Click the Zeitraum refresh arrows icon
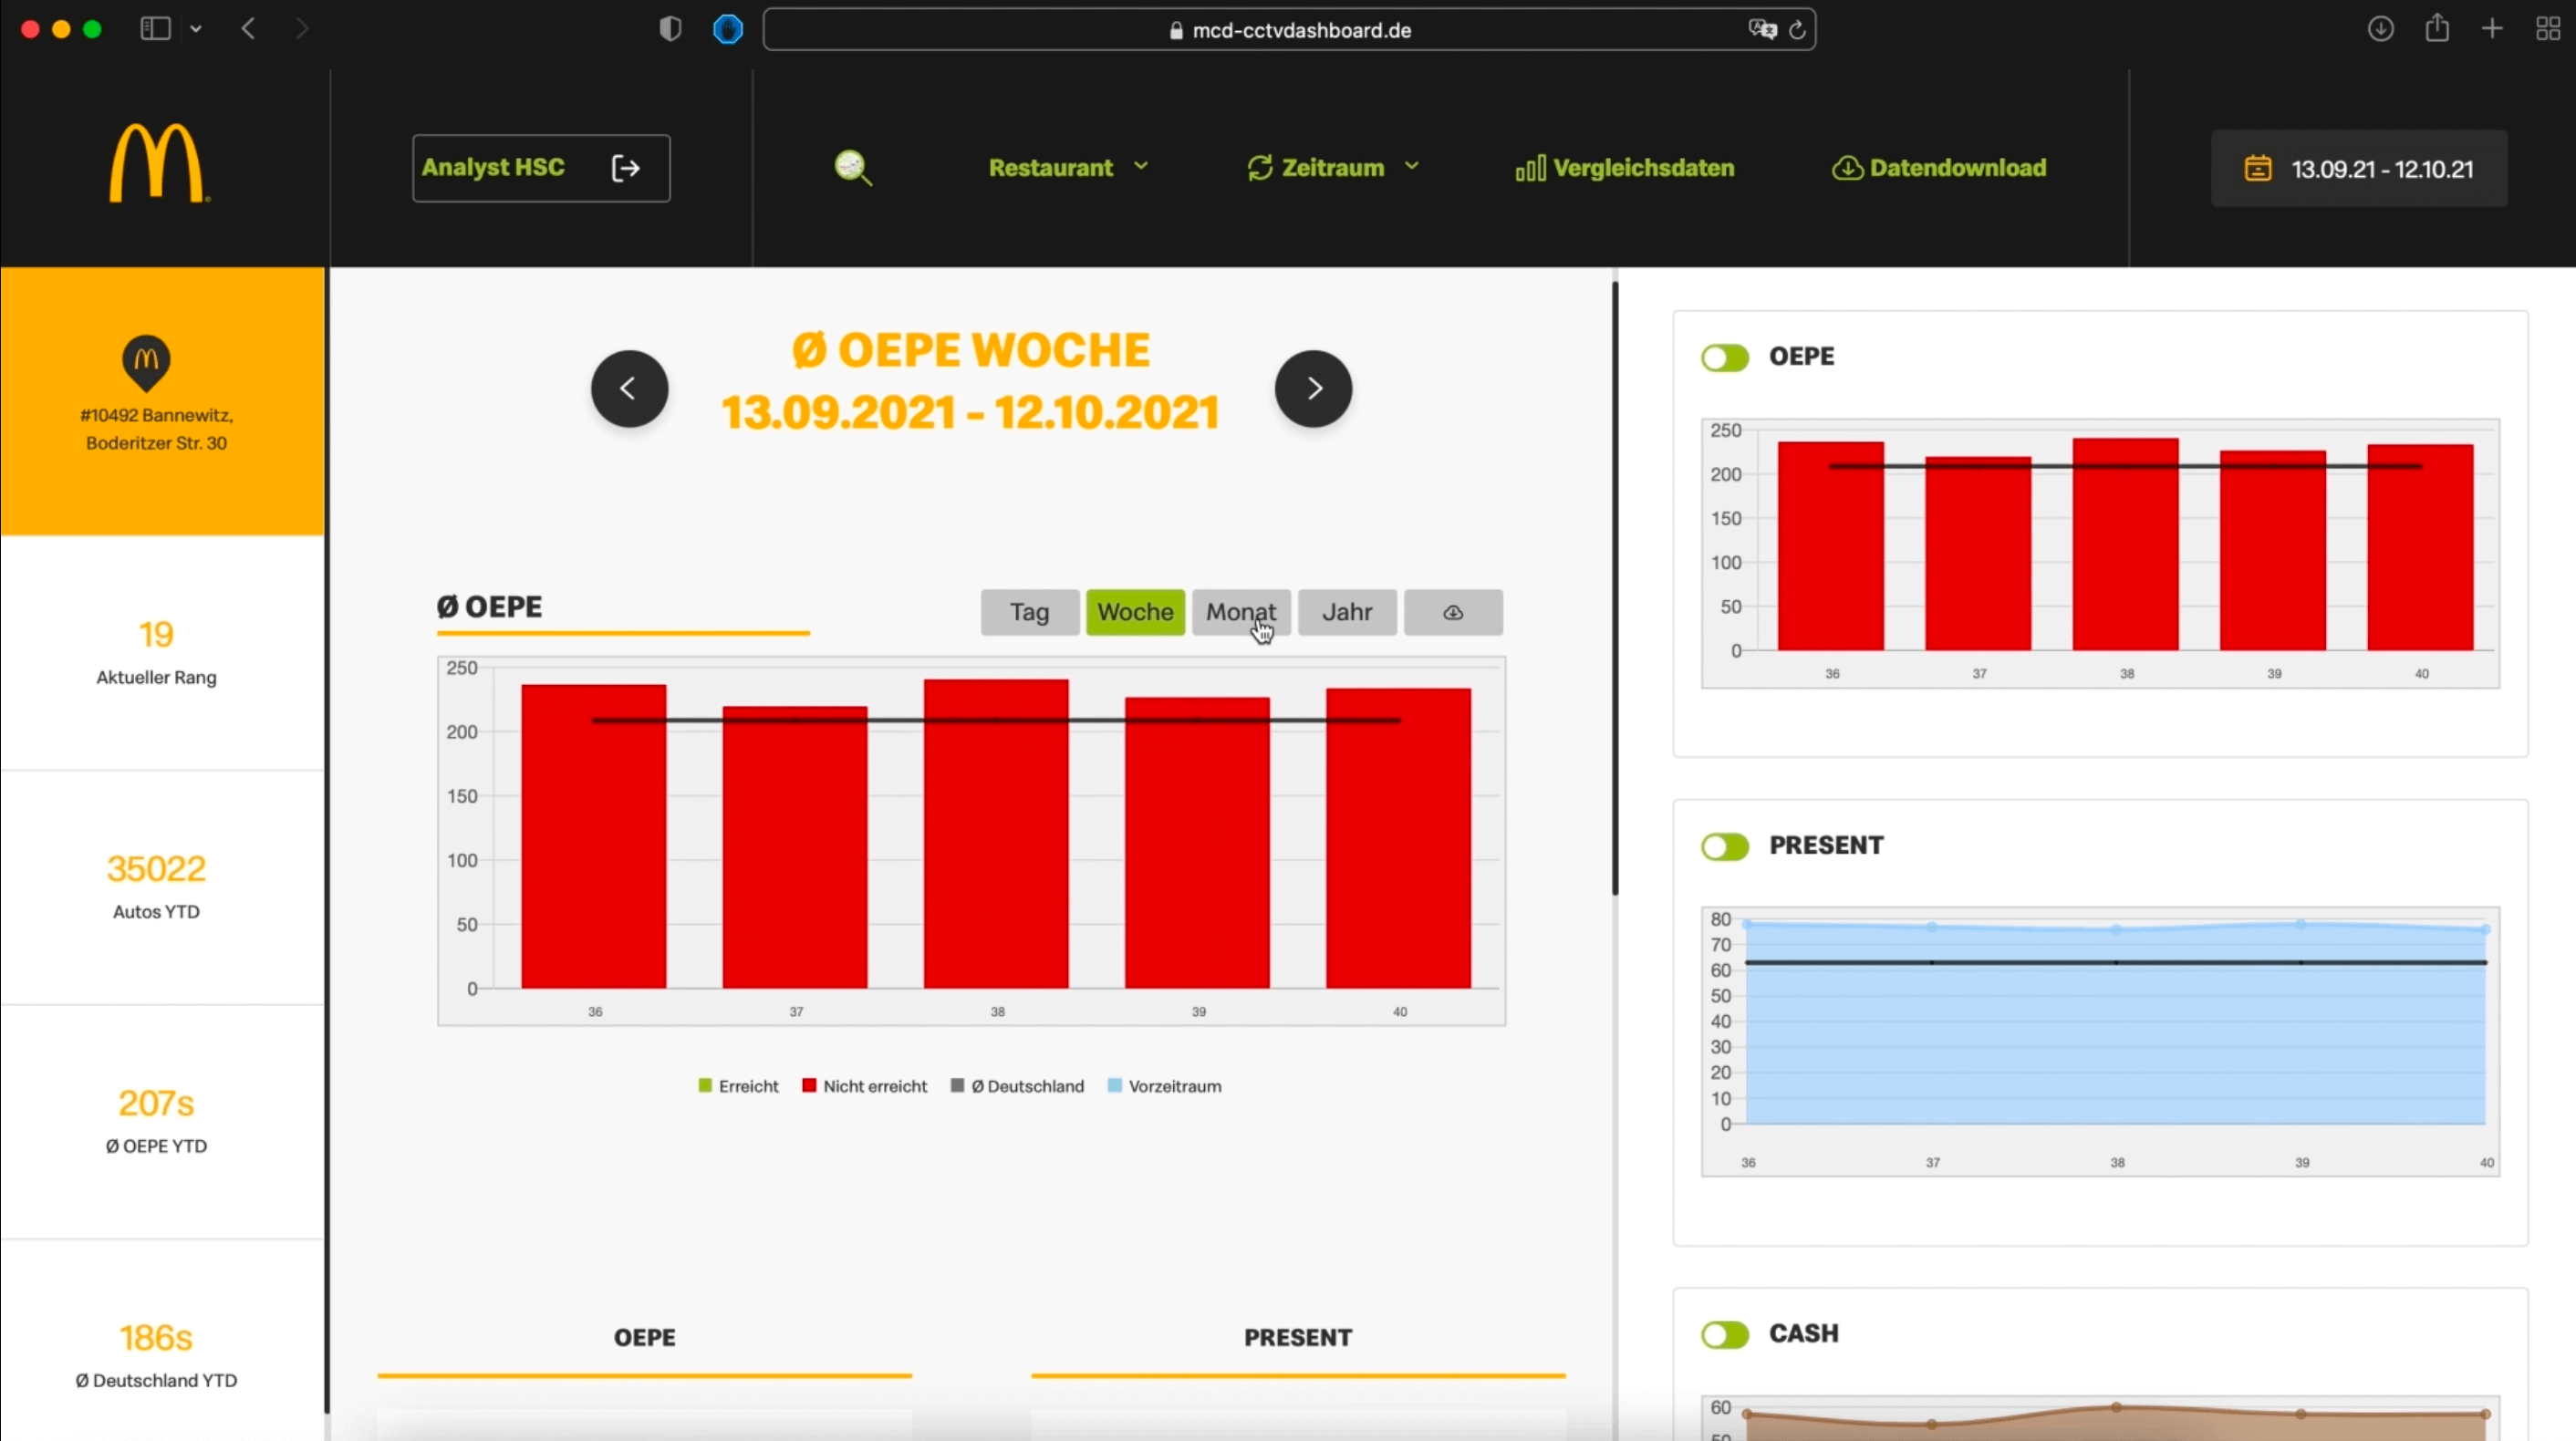 click(1260, 167)
